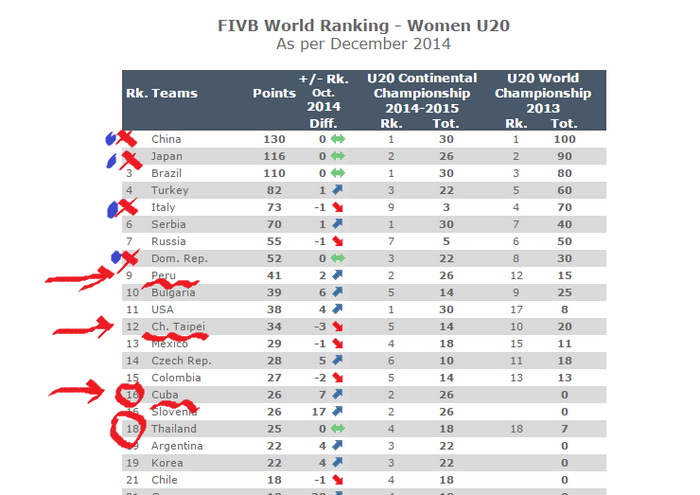Click the U20 Continental Championship header
Screen dimensions: 700x495
point(422,93)
